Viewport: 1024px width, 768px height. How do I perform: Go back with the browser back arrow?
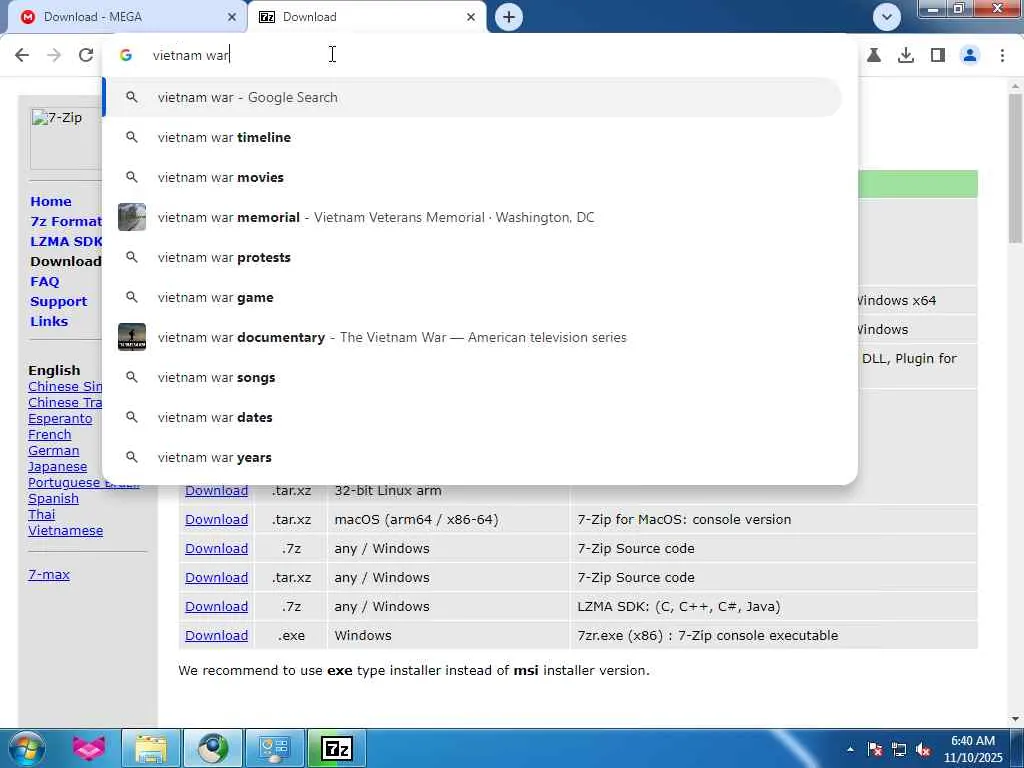pyautogui.click(x=22, y=55)
